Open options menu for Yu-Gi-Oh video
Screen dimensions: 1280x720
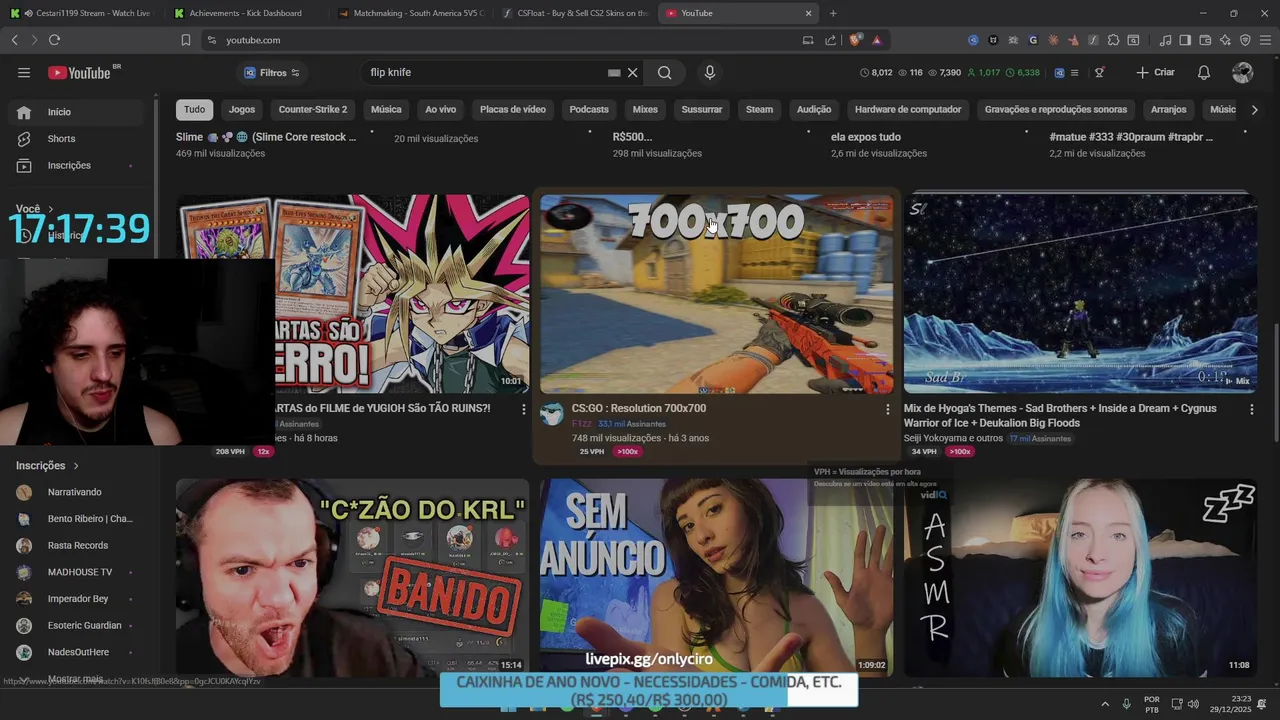coord(523,409)
